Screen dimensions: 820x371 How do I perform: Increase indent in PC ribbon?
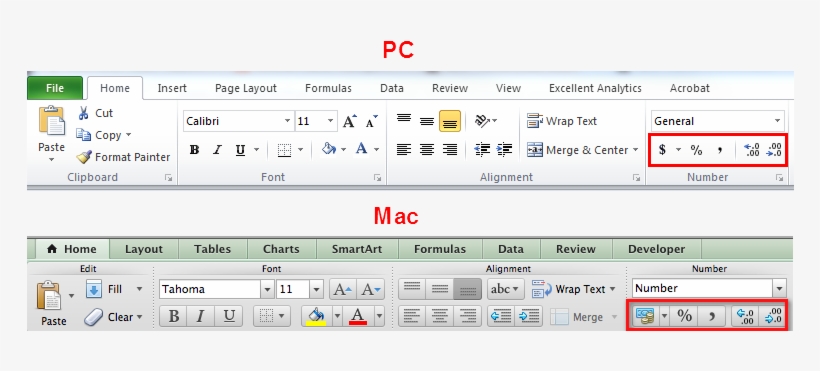point(504,150)
